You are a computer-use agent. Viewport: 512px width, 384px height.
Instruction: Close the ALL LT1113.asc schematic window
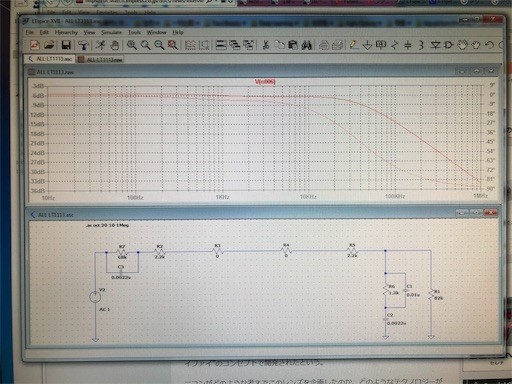(x=490, y=212)
